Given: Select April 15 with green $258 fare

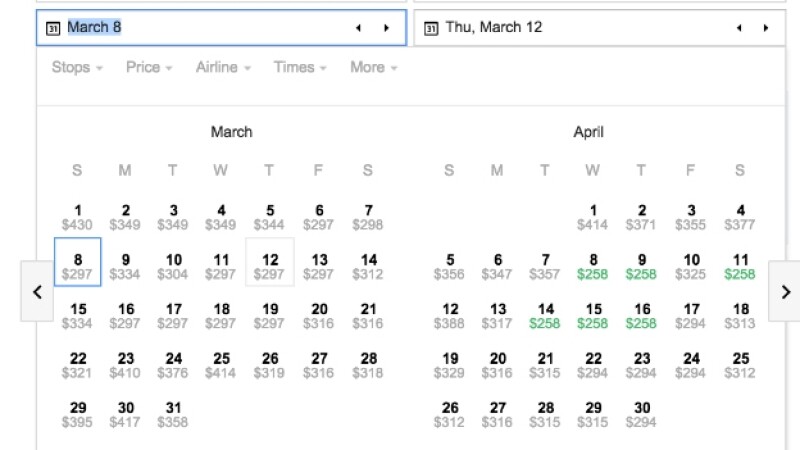Looking at the screenshot, I should pos(593,316).
